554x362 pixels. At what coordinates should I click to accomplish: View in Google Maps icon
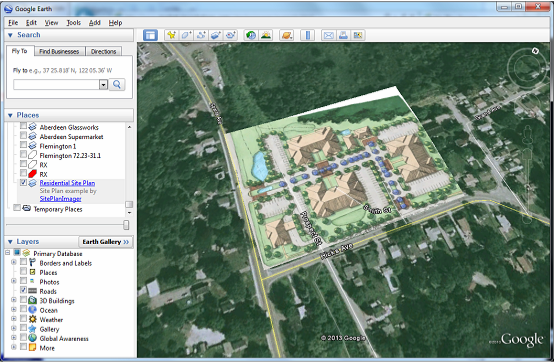pyautogui.click(x=358, y=35)
